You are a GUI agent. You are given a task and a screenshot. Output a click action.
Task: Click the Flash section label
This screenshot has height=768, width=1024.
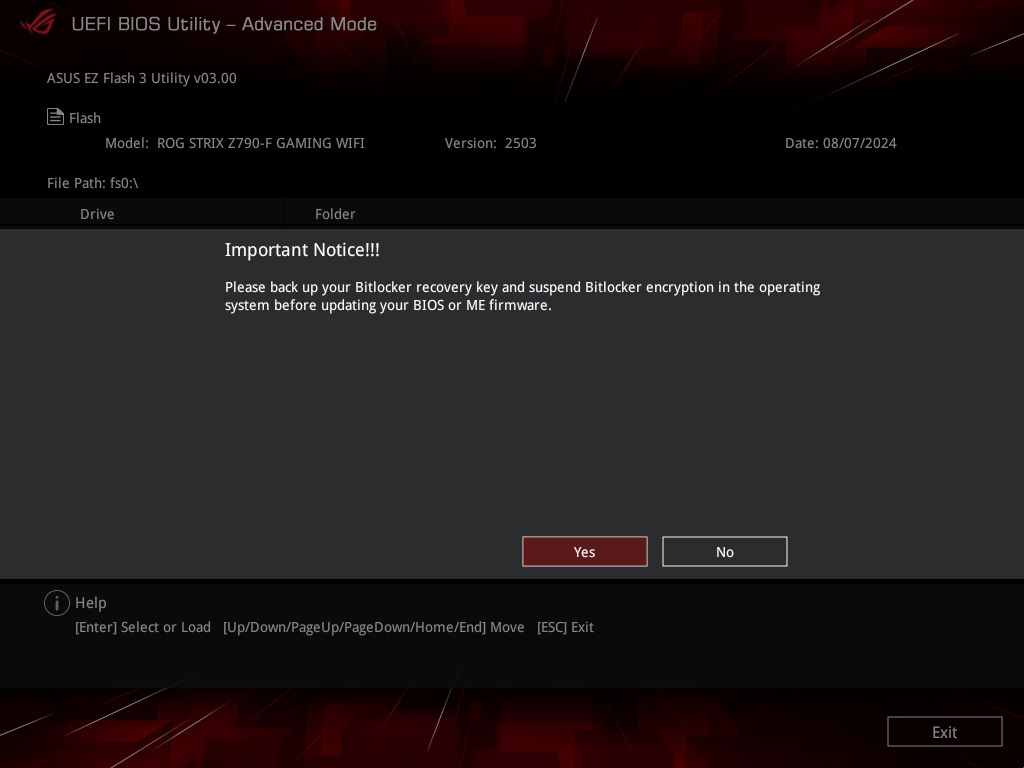pyautogui.click(x=85, y=118)
